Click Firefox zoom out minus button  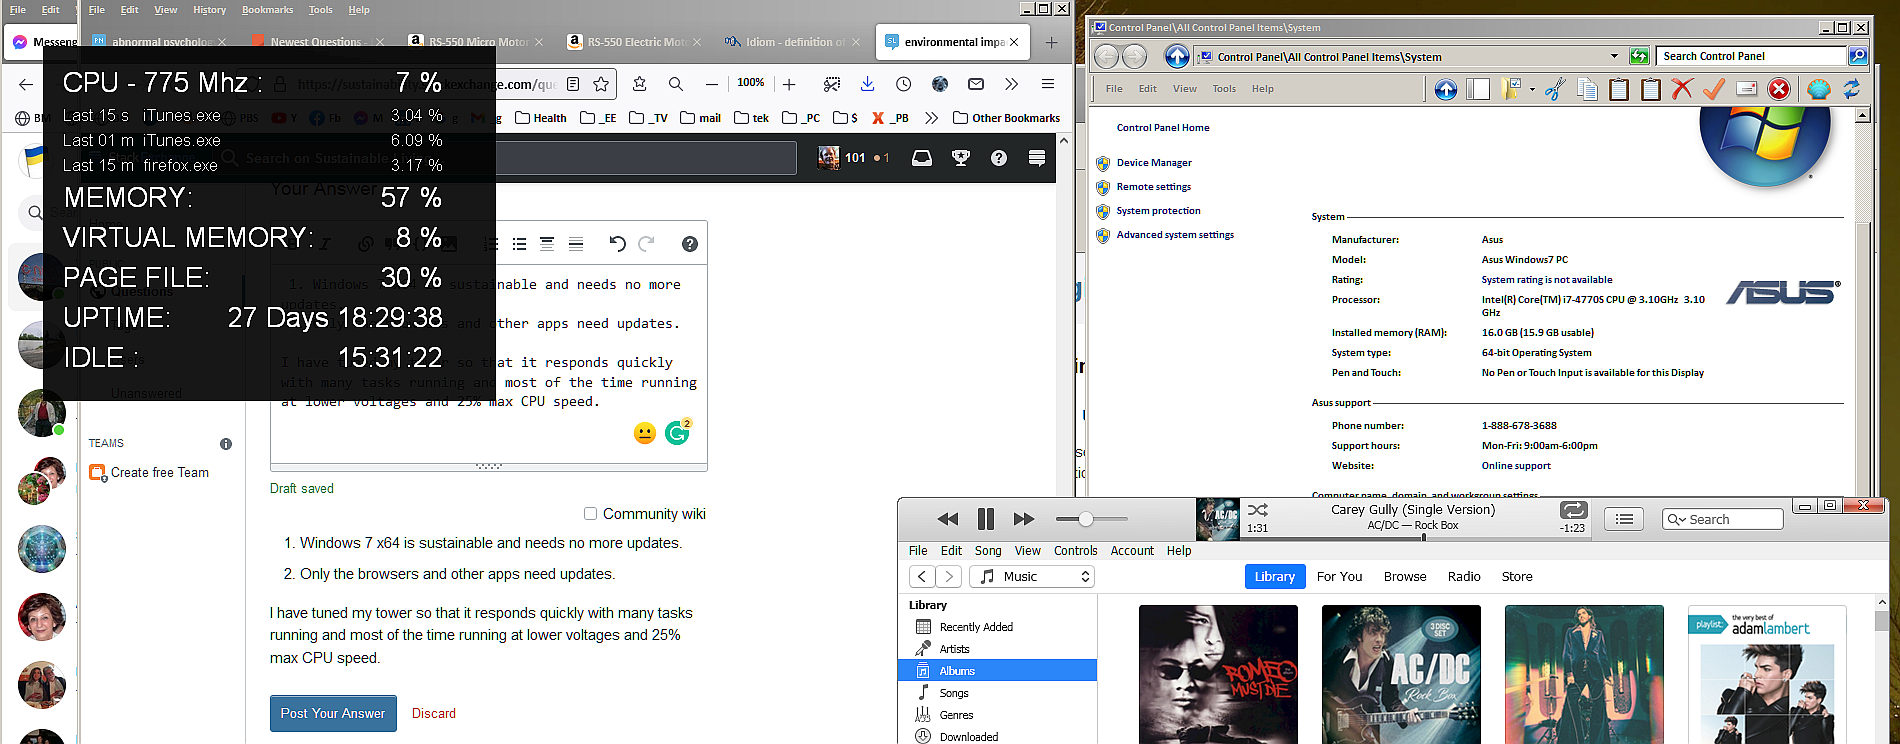[711, 84]
